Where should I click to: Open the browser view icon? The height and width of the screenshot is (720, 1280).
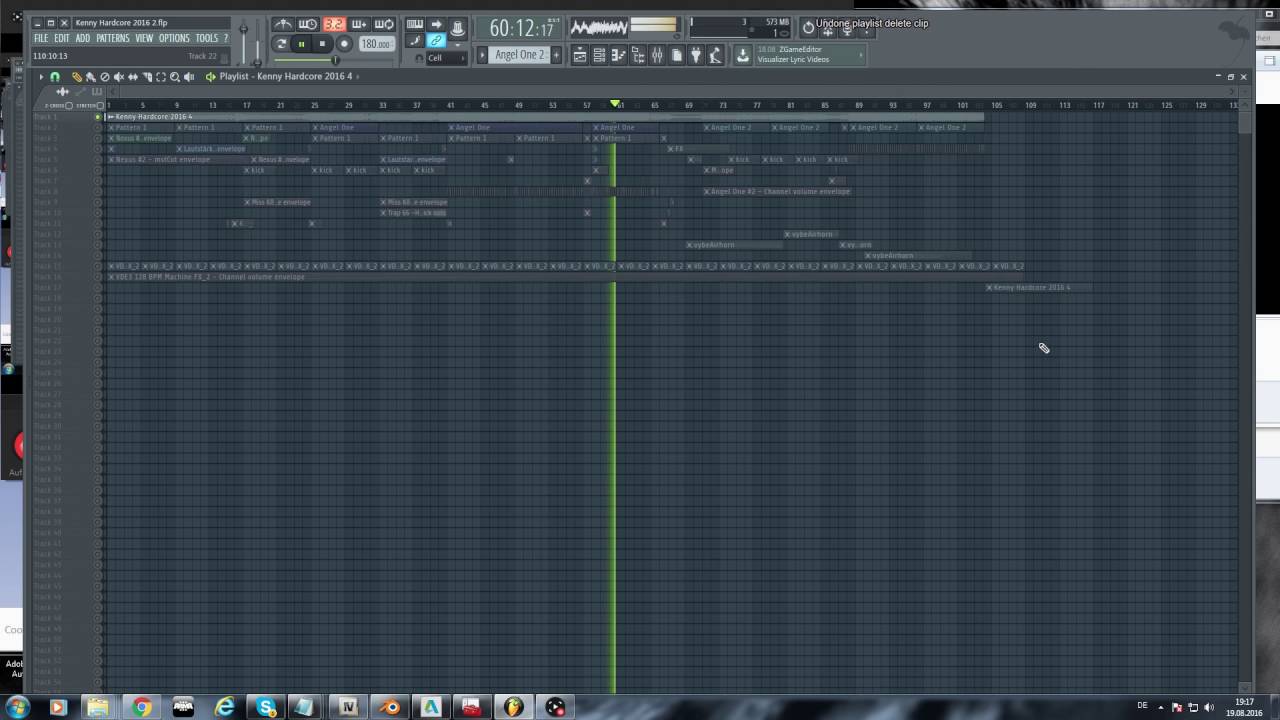(x=638, y=55)
